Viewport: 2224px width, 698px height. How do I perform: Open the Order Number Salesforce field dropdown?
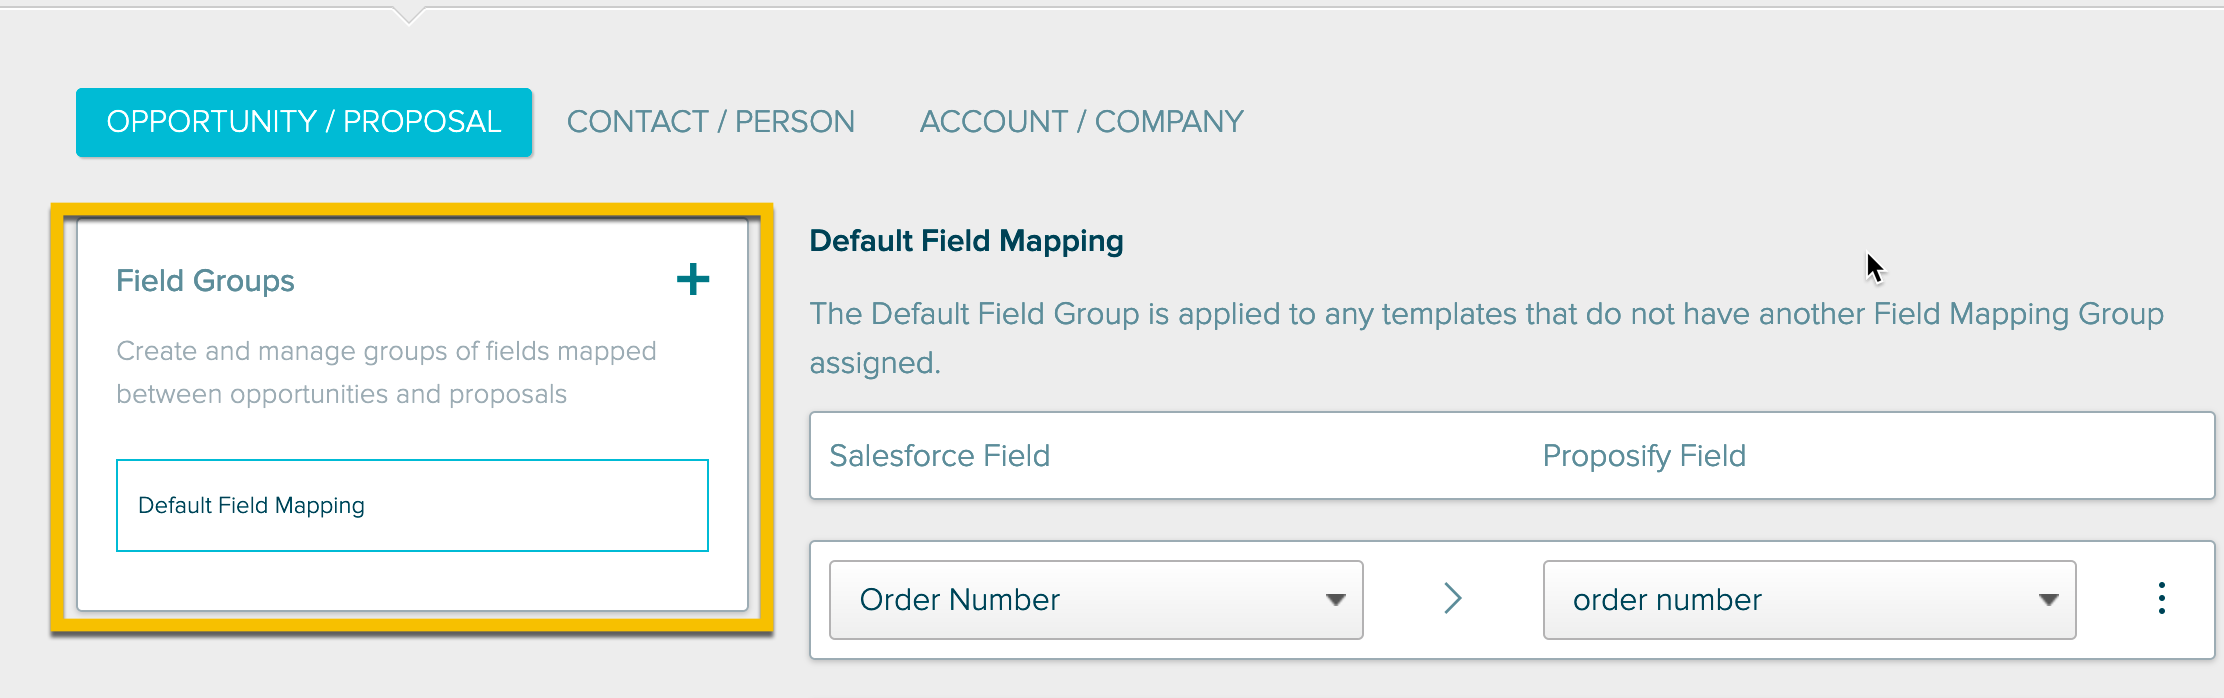(1096, 600)
